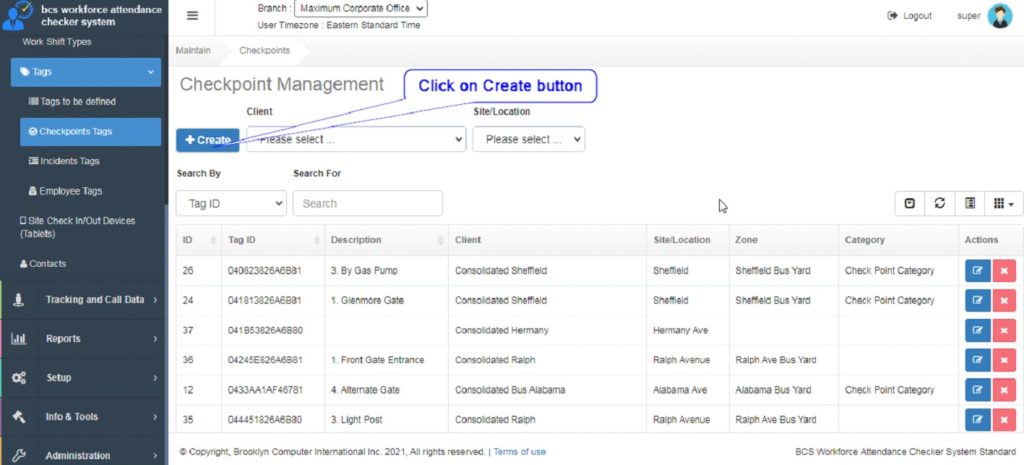
Task: Open the columns grid dropdown
Action: (1003, 203)
